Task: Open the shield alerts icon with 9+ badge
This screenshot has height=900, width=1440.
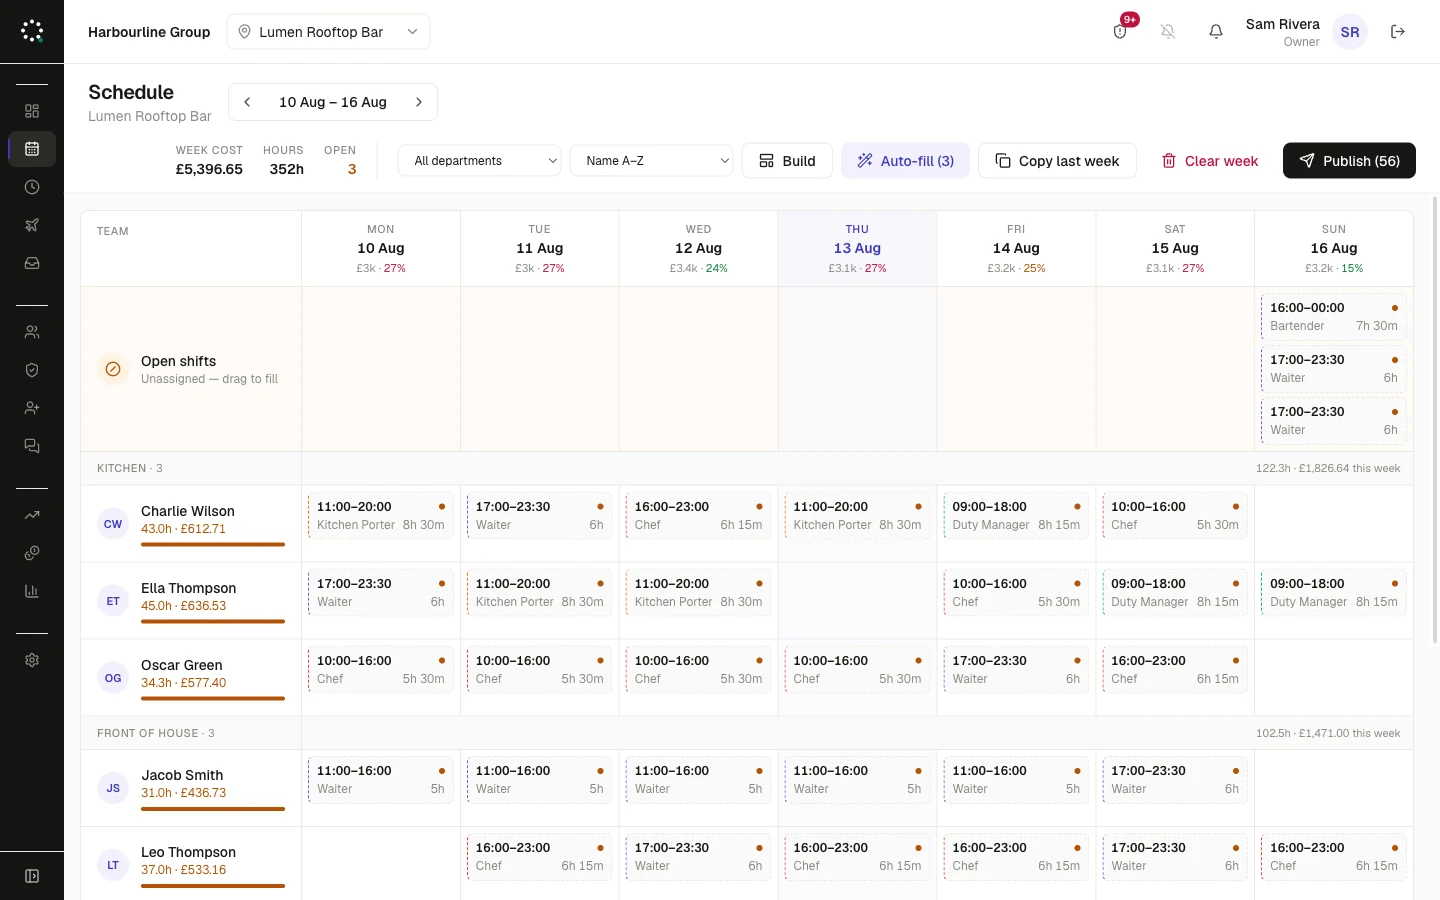Action: (x=1120, y=32)
